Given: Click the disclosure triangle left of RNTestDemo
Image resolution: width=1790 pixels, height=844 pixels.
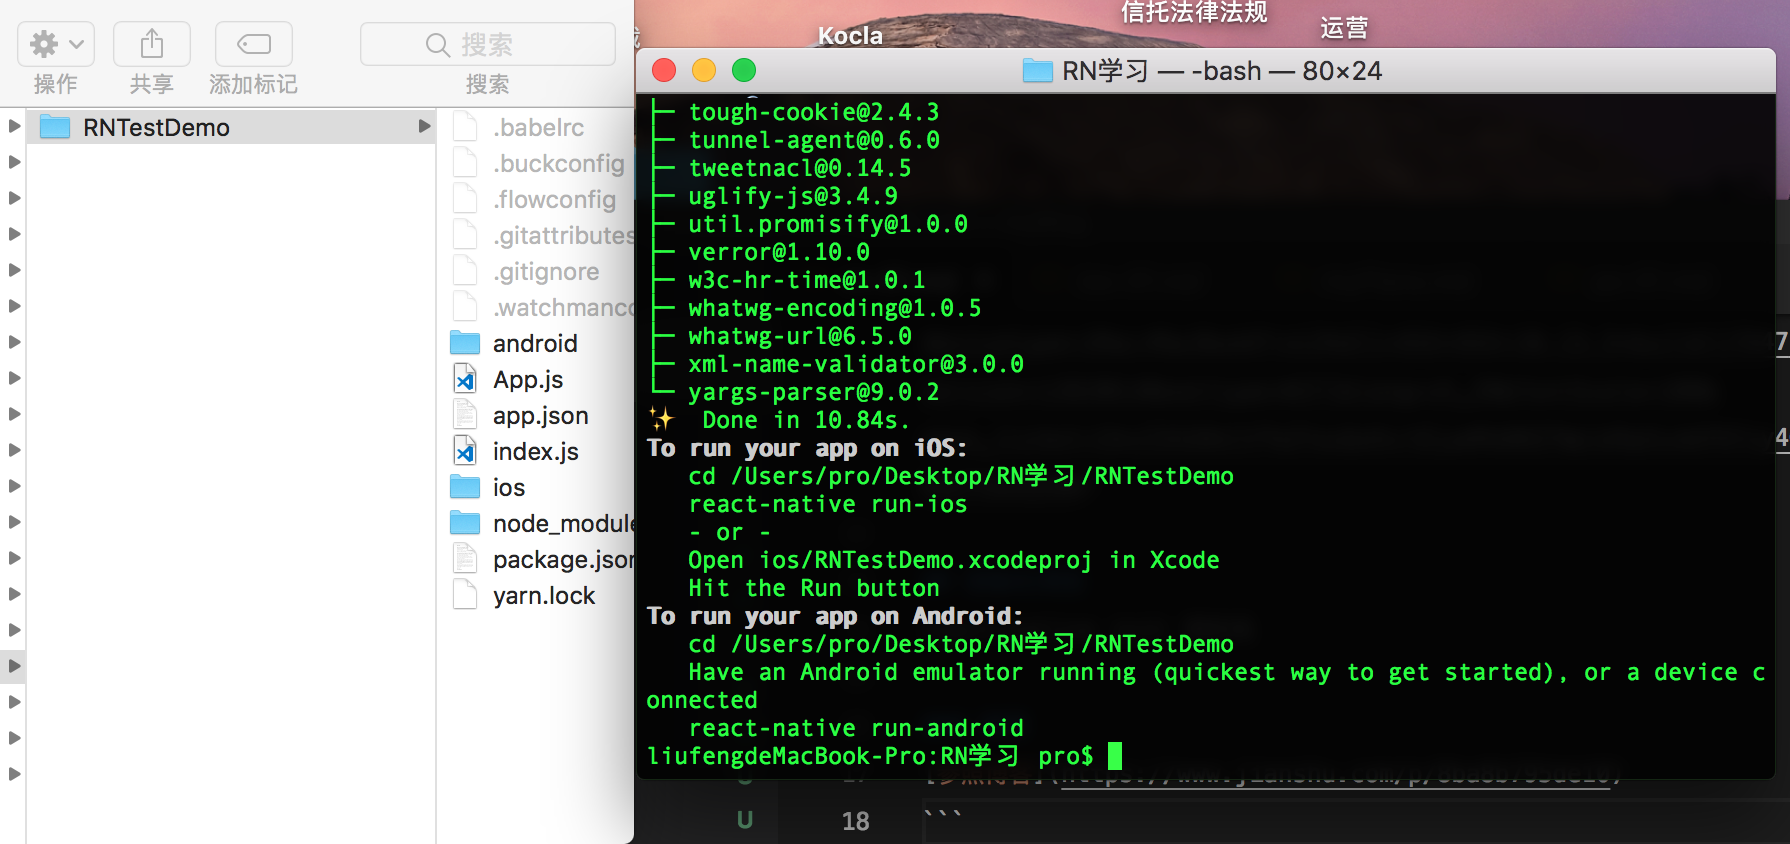Looking at the screenshot, I should (x=14, y=127).
